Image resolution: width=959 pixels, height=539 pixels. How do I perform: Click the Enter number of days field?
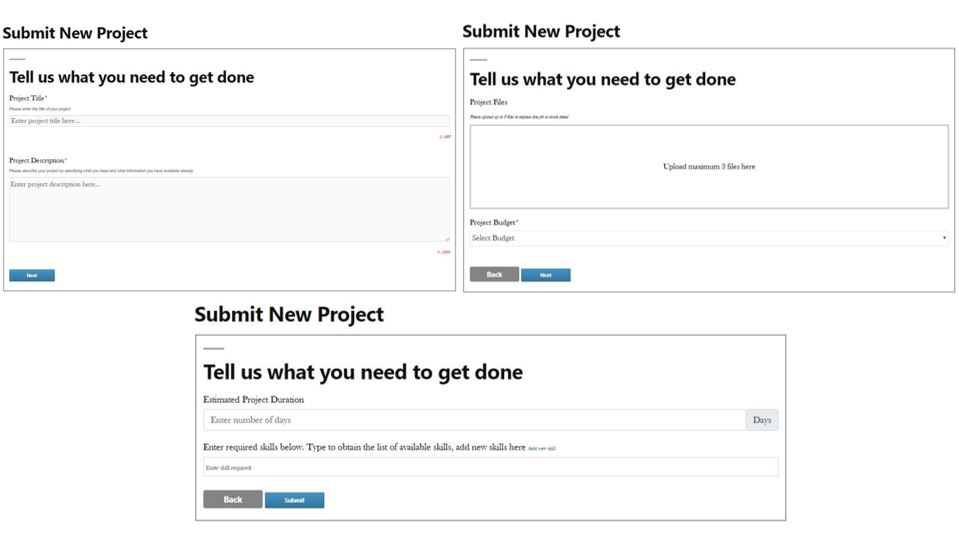pos(474,420)
